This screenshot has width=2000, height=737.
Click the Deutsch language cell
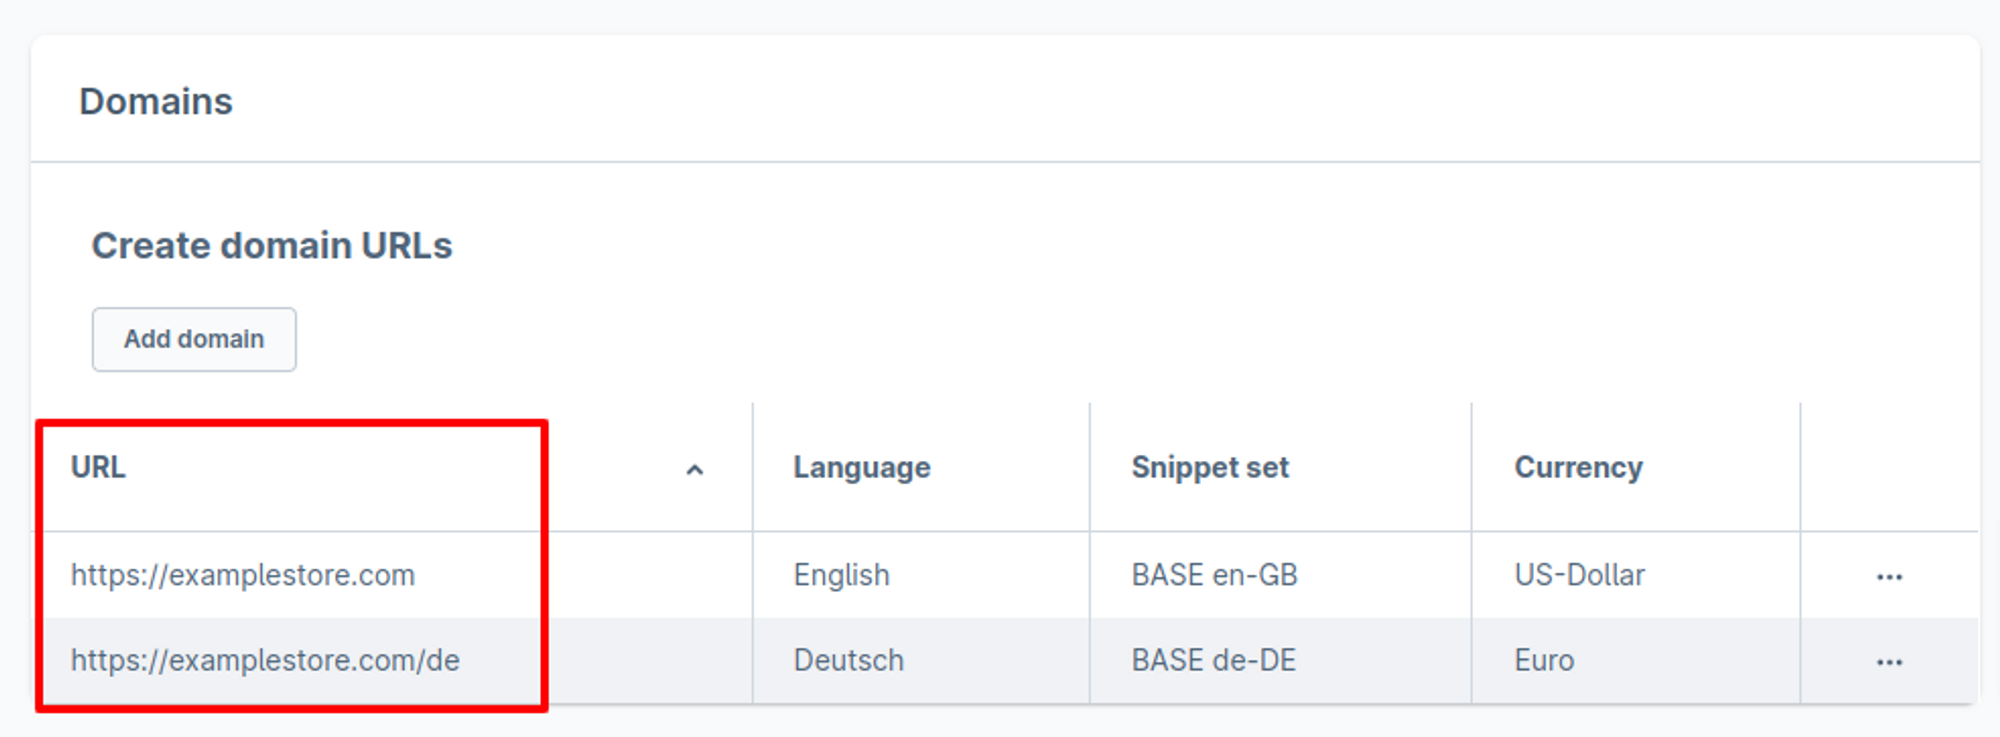(848, 660)
